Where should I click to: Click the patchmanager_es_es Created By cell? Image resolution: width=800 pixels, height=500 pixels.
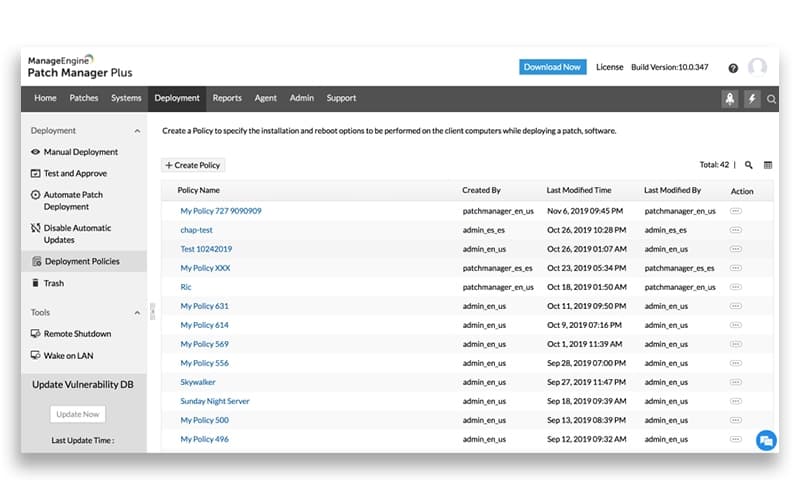pos(497,268)
